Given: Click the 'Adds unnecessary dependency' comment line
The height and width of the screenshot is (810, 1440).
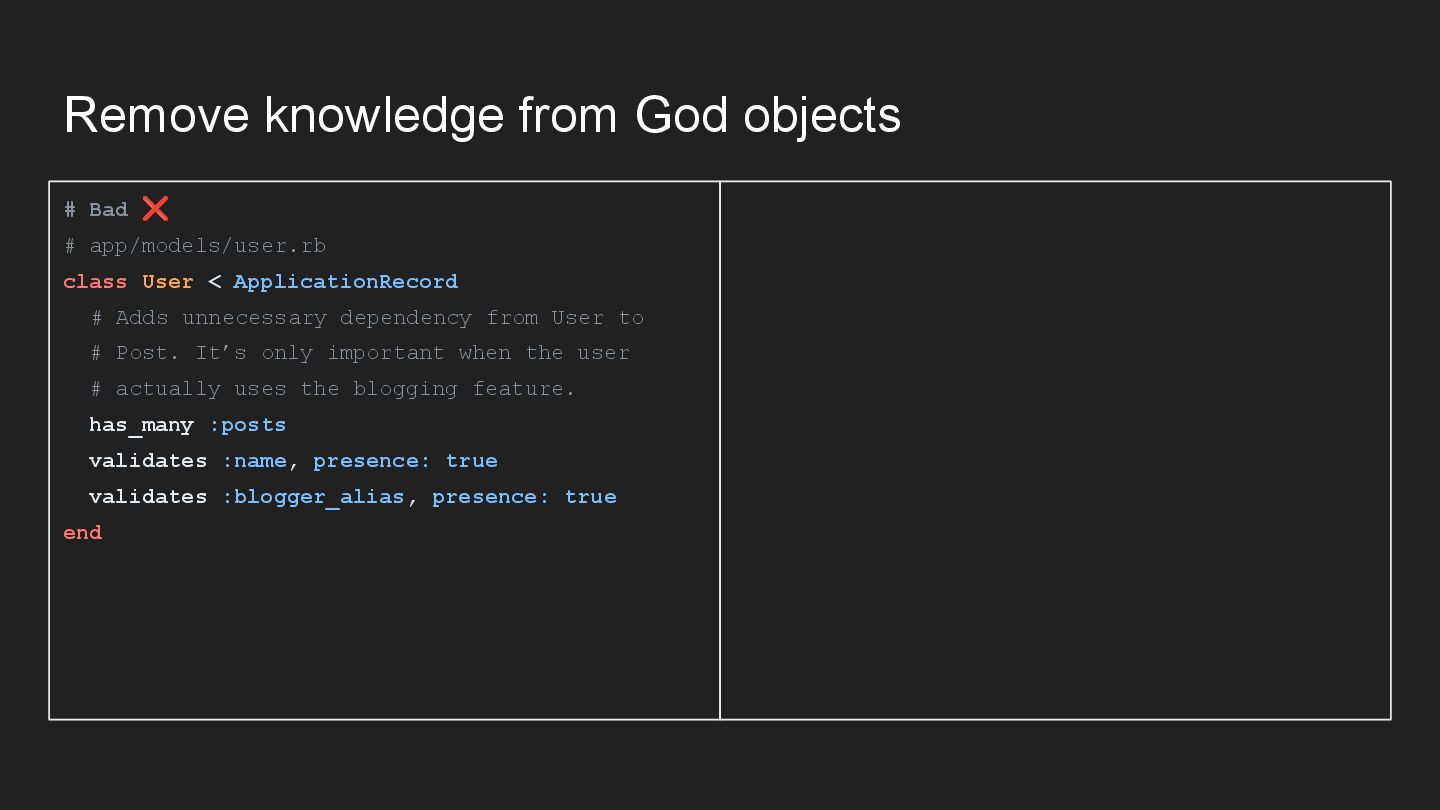Looking at the screenshot, I should click(x=368, y=318).
